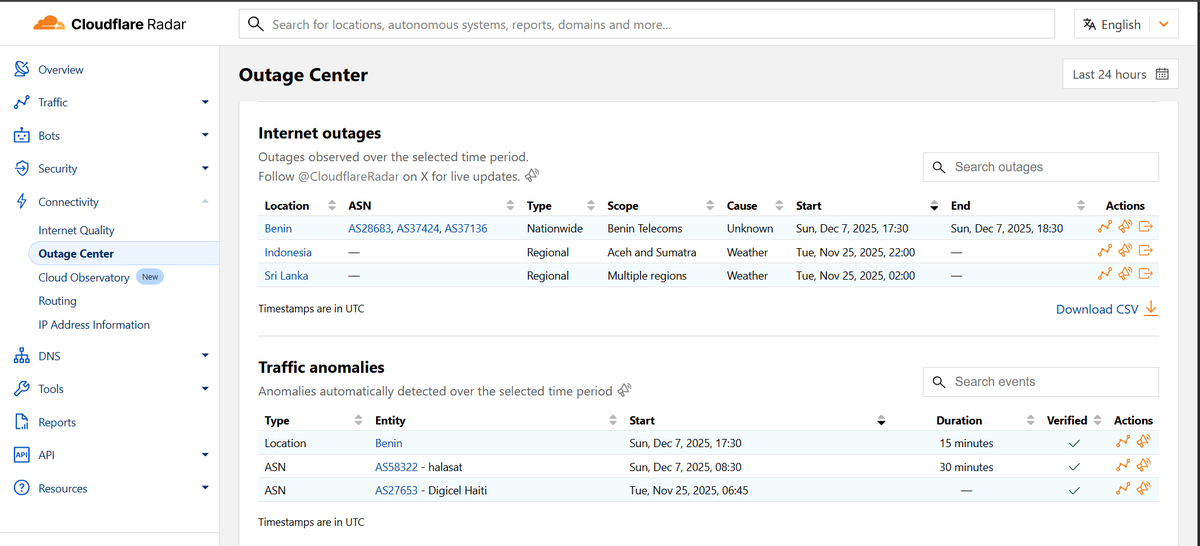Click the Bots robot icon in sidebar

(x=22, y=135)
